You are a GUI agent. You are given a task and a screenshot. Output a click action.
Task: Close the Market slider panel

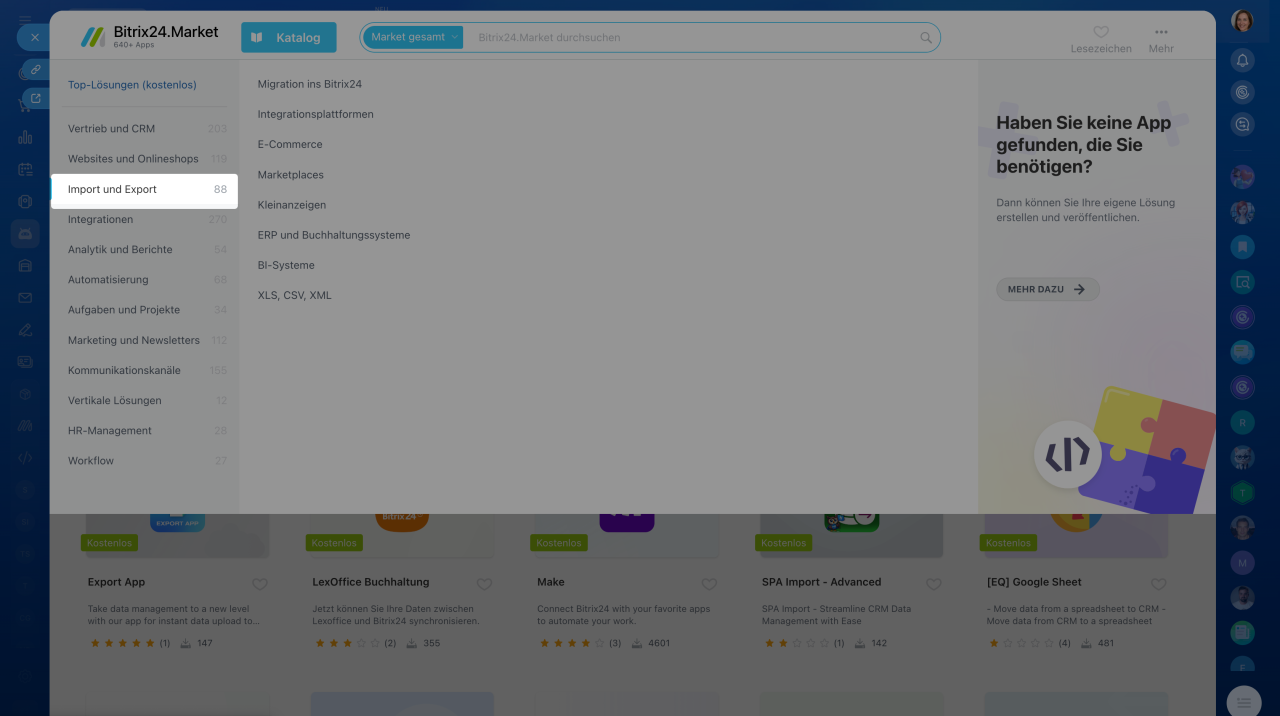pos(34,37)
